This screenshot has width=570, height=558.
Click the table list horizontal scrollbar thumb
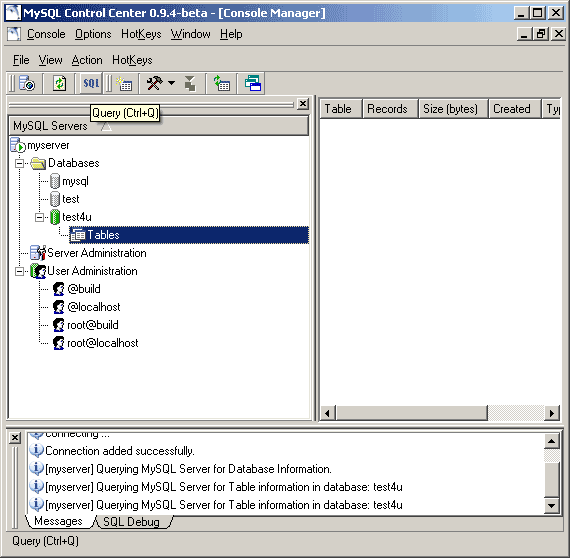coord(412,413)
